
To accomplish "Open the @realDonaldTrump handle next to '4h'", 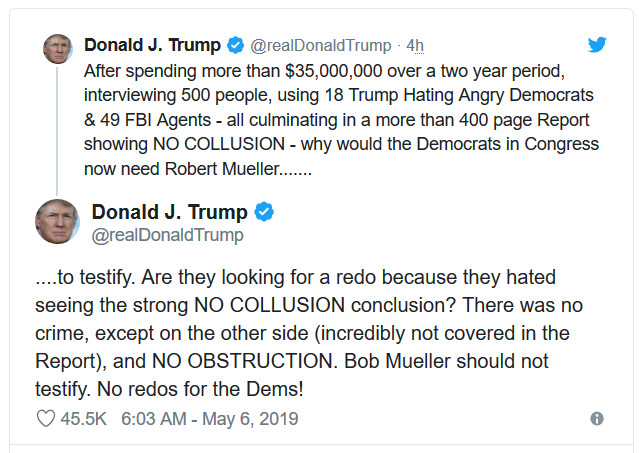I will point(320,46).
